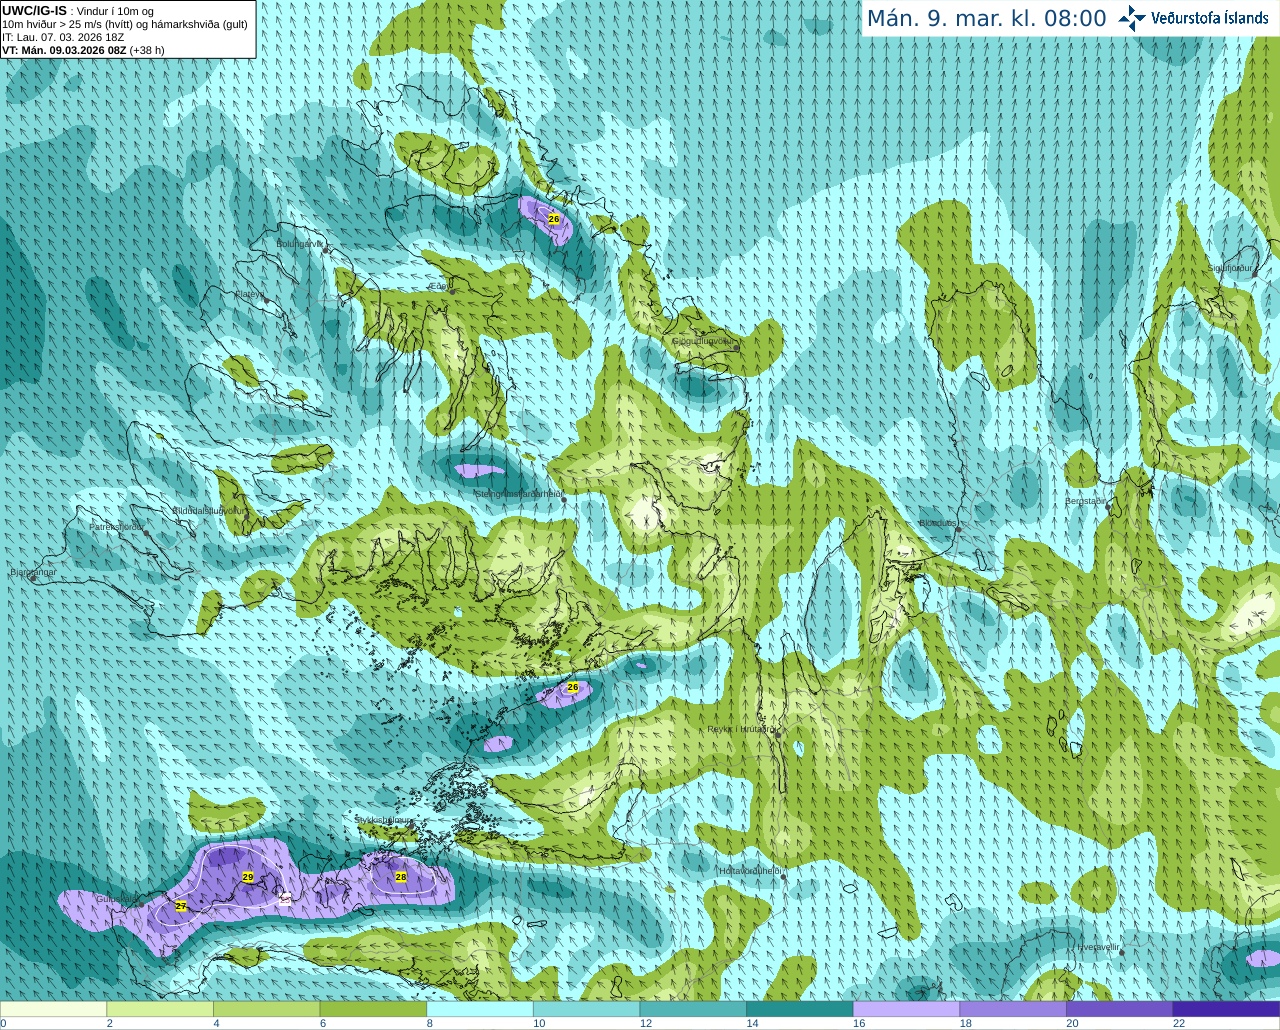Click the 'UWC/IG-IS : Vindur í 10m og' title line
The width and height of the screenshot is (1280, 1030).
(x=78, y=11)
